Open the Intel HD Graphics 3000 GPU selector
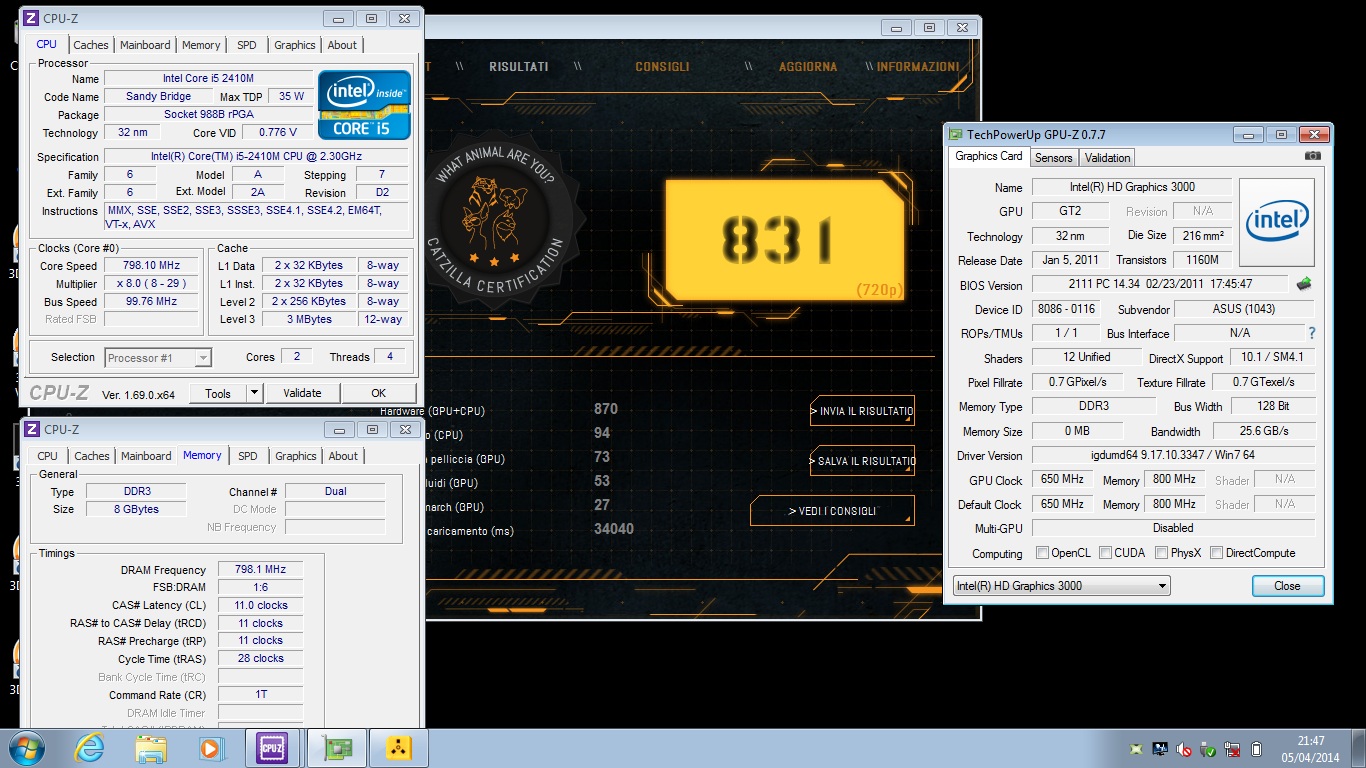The image size is (1366, 768). point(1060,586)
